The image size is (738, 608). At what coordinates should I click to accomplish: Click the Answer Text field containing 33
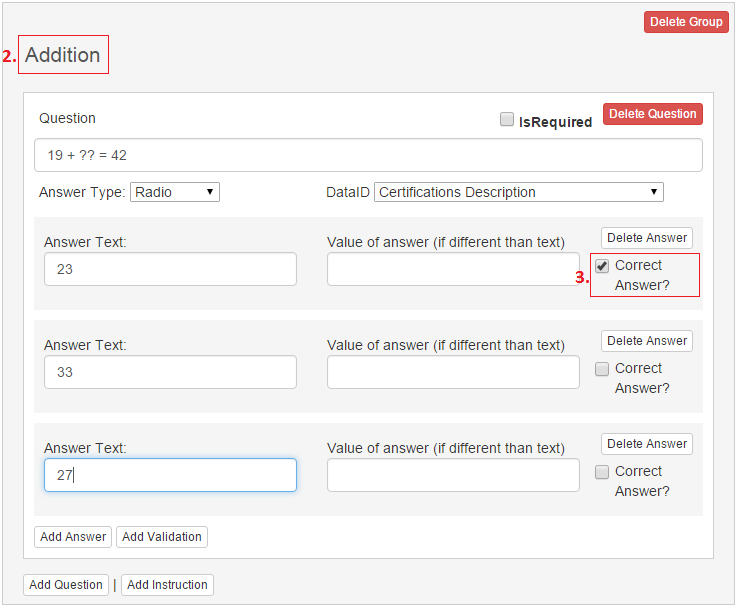click(170, 372)
